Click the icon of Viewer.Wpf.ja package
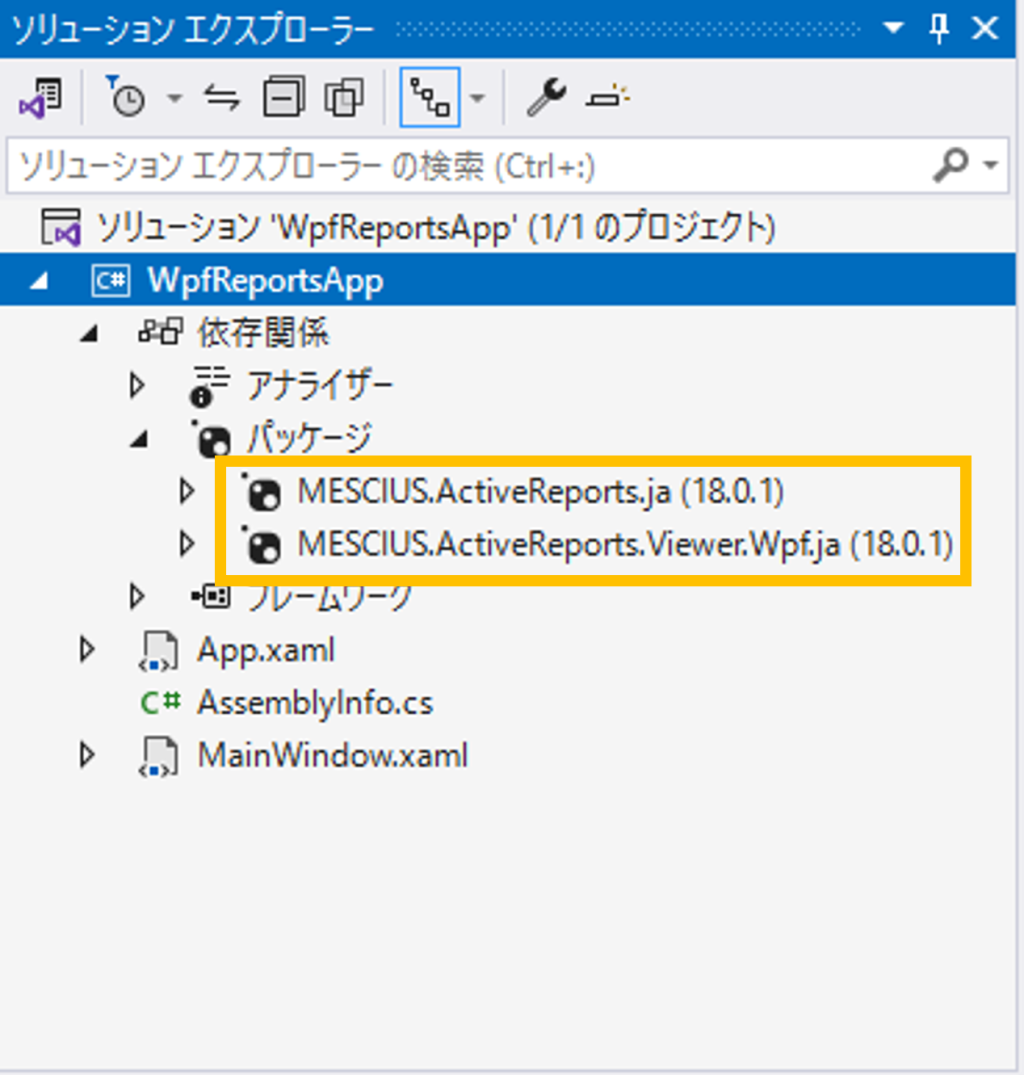The width and height of the screenshot is (1024, 1075). pyautogui.click(x=262, y=544)
